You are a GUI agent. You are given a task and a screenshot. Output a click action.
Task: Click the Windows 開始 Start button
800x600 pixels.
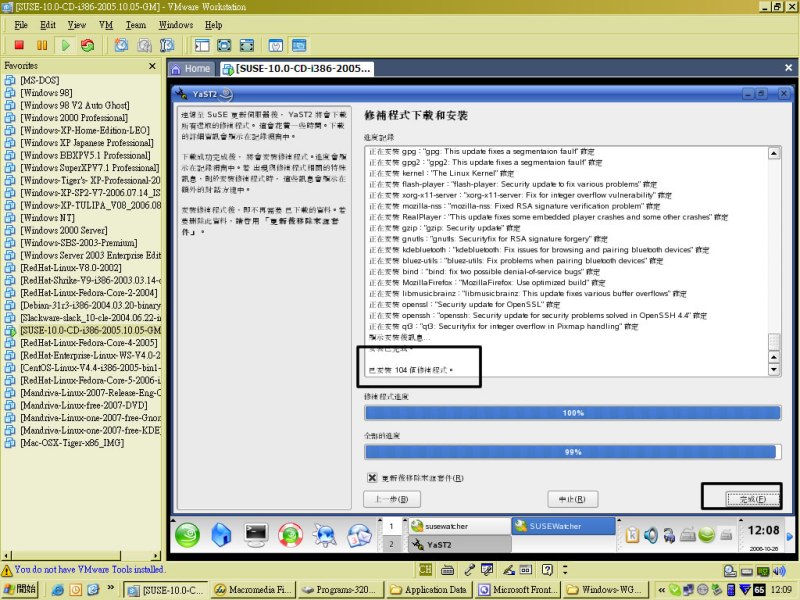coord(20,589)
